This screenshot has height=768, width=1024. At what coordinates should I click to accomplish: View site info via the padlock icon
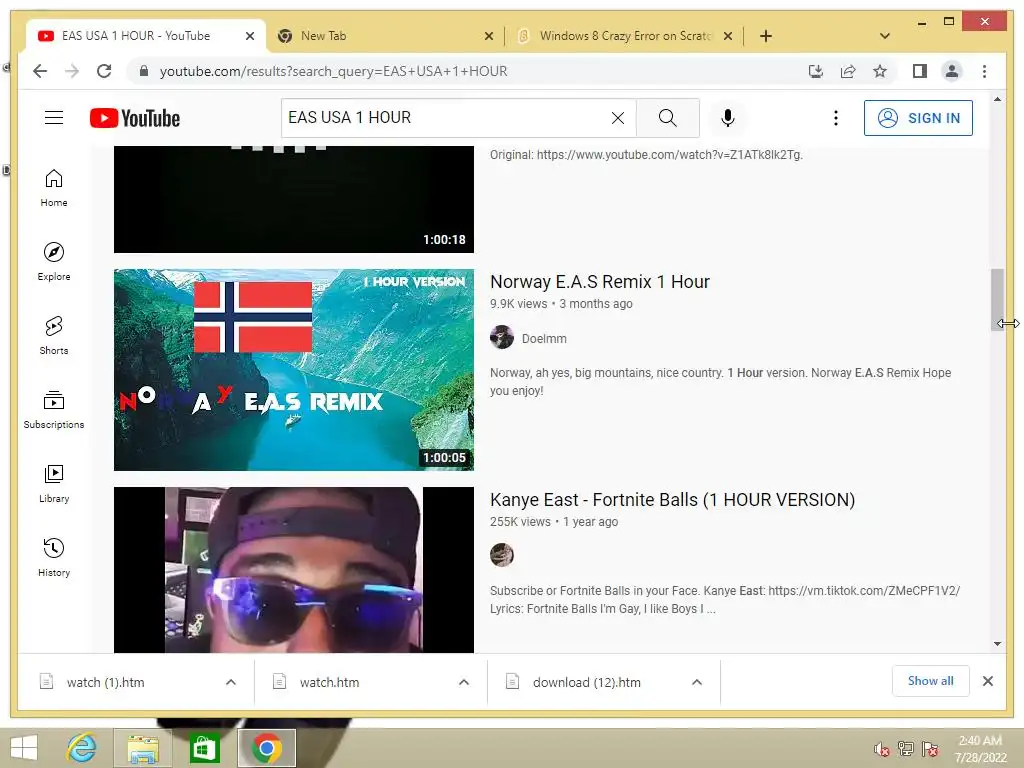tap(144, 71)
